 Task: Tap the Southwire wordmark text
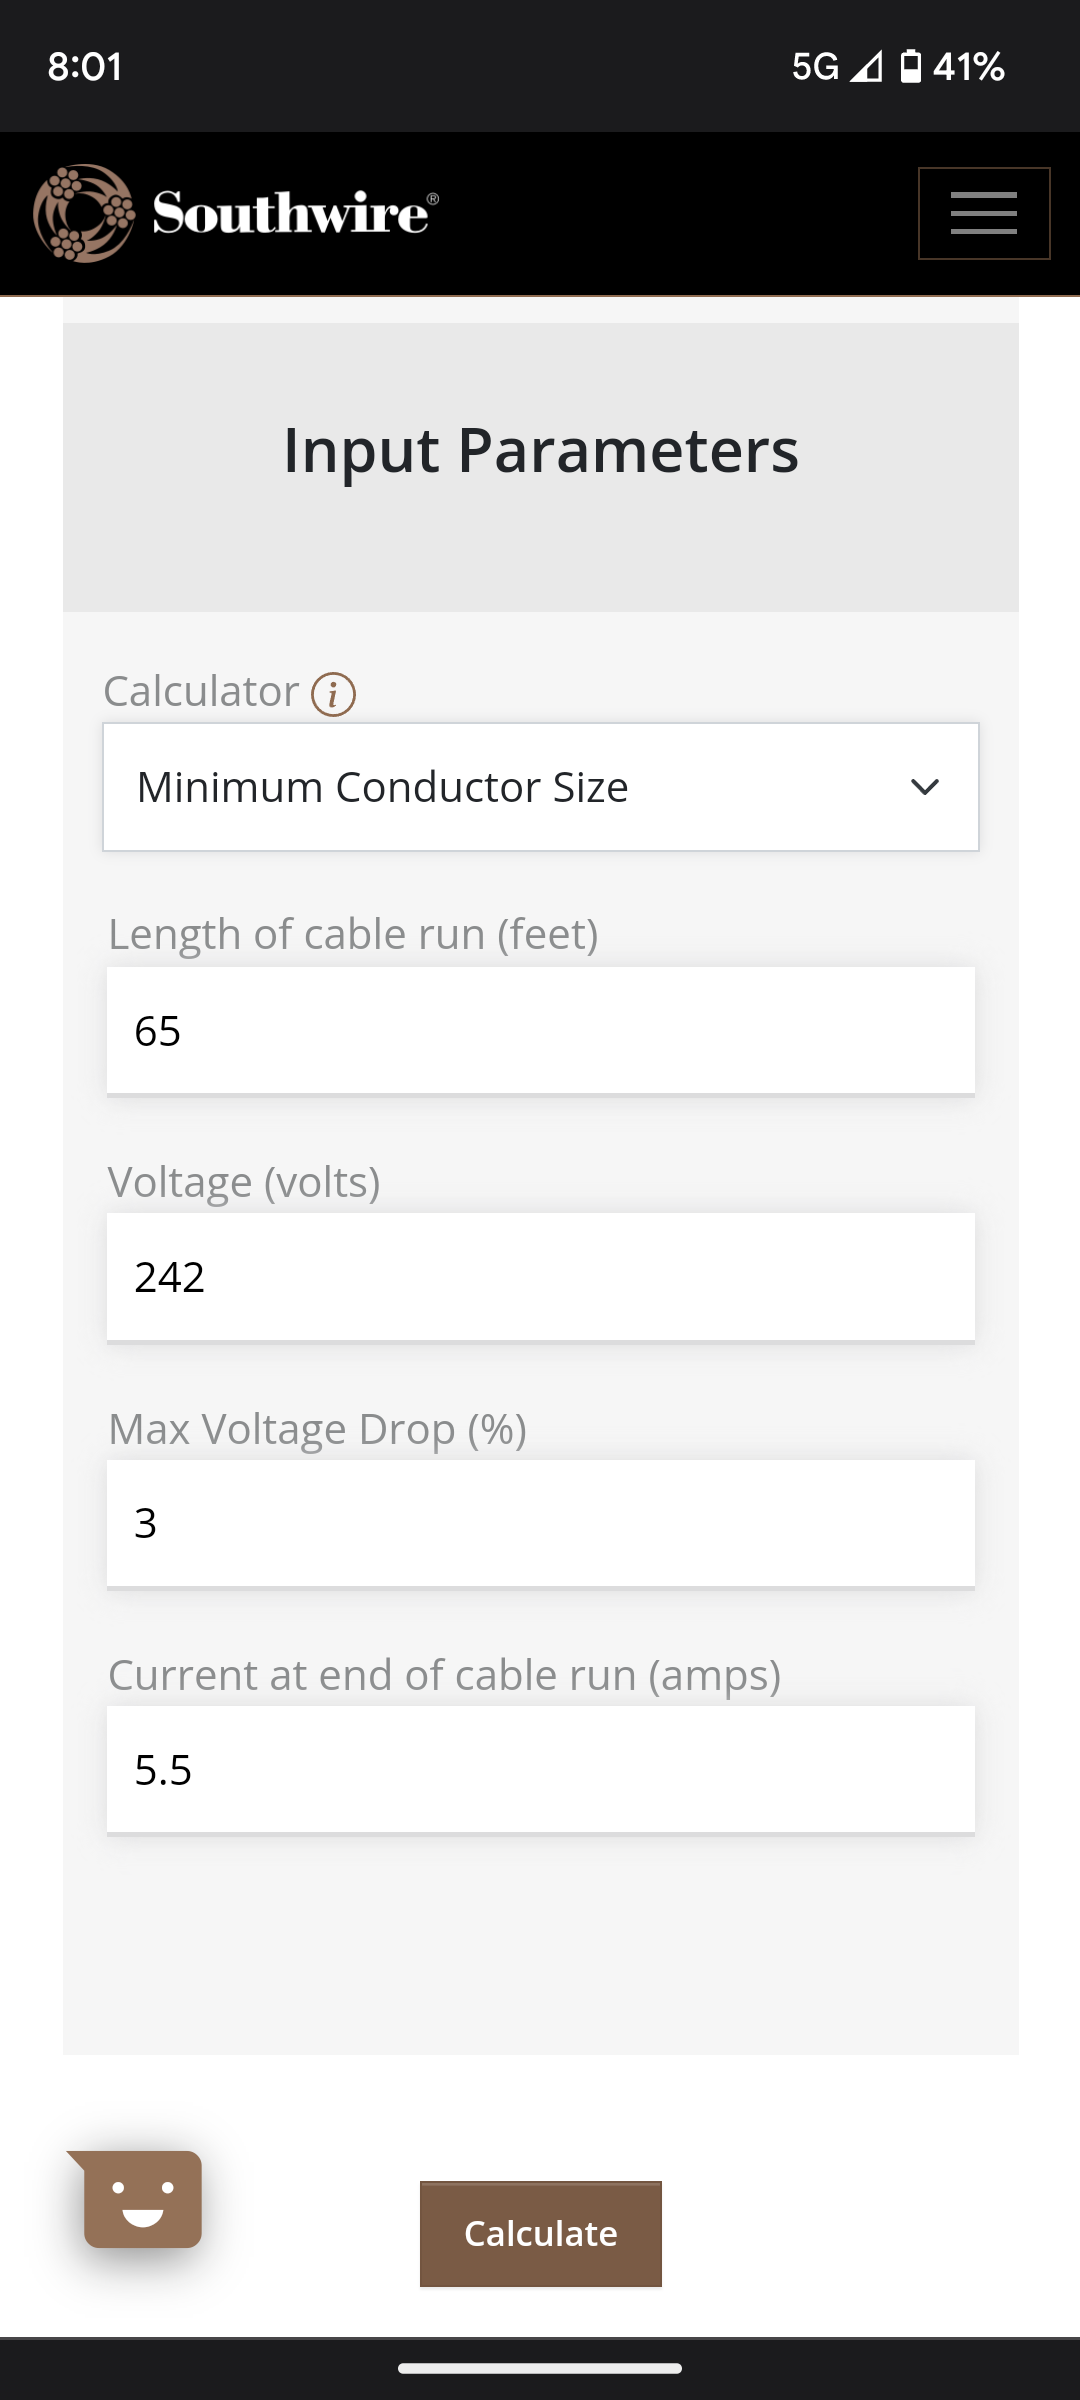click(x=295, y=213)
